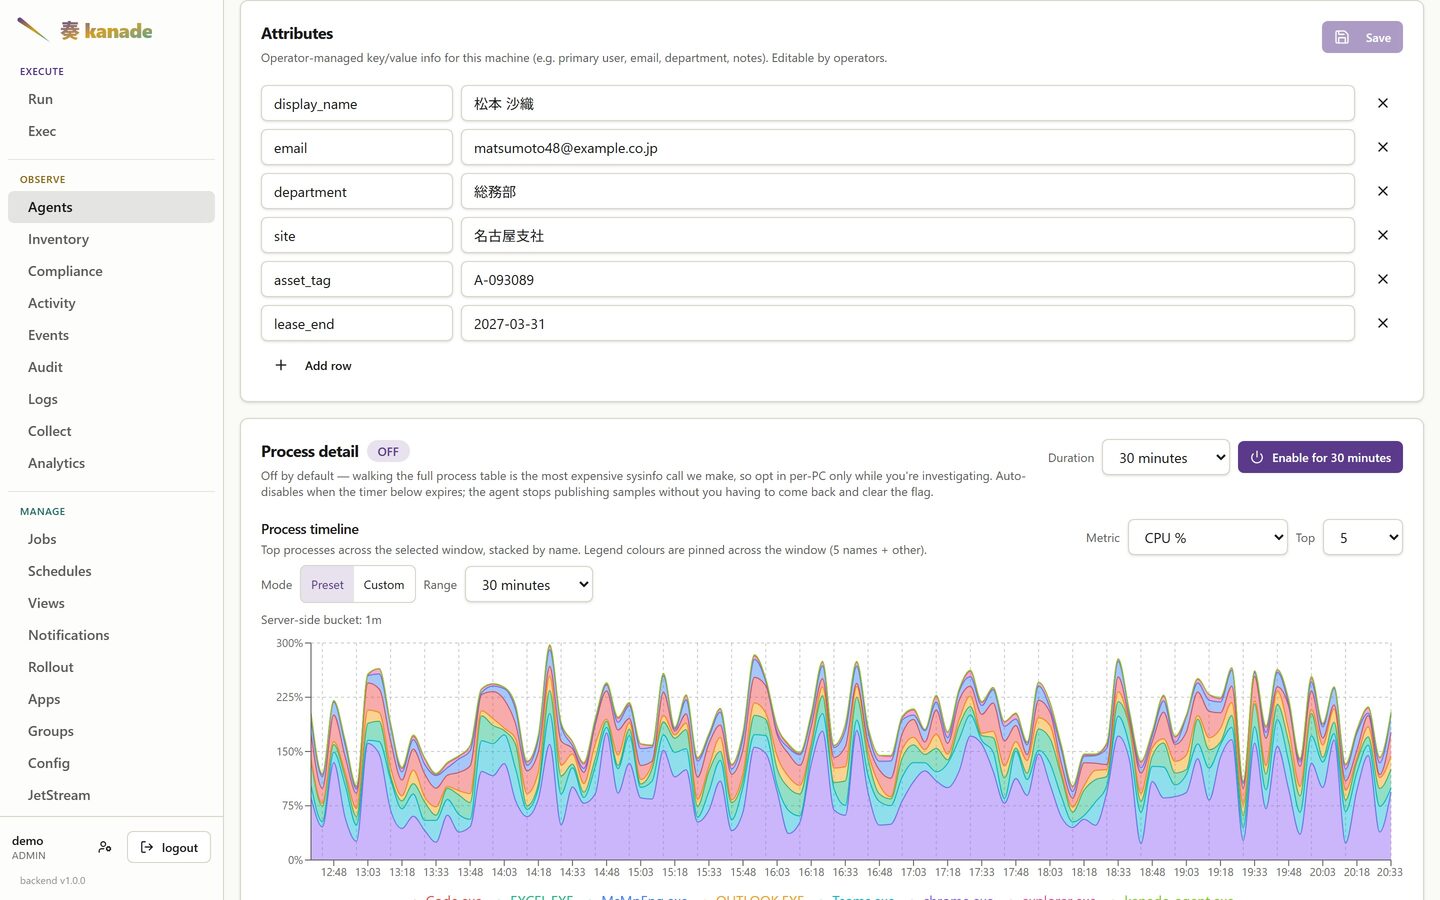Open the Range dropdown

tap(529, 585)
